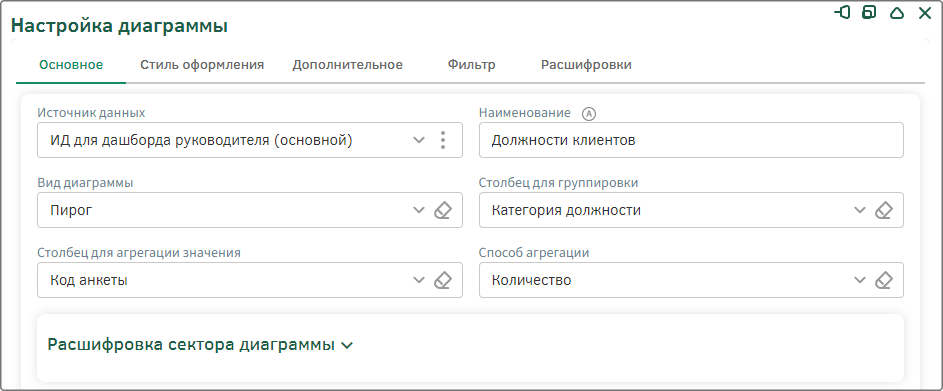Click the circled A icon beside Наименование

pos(589,113)
